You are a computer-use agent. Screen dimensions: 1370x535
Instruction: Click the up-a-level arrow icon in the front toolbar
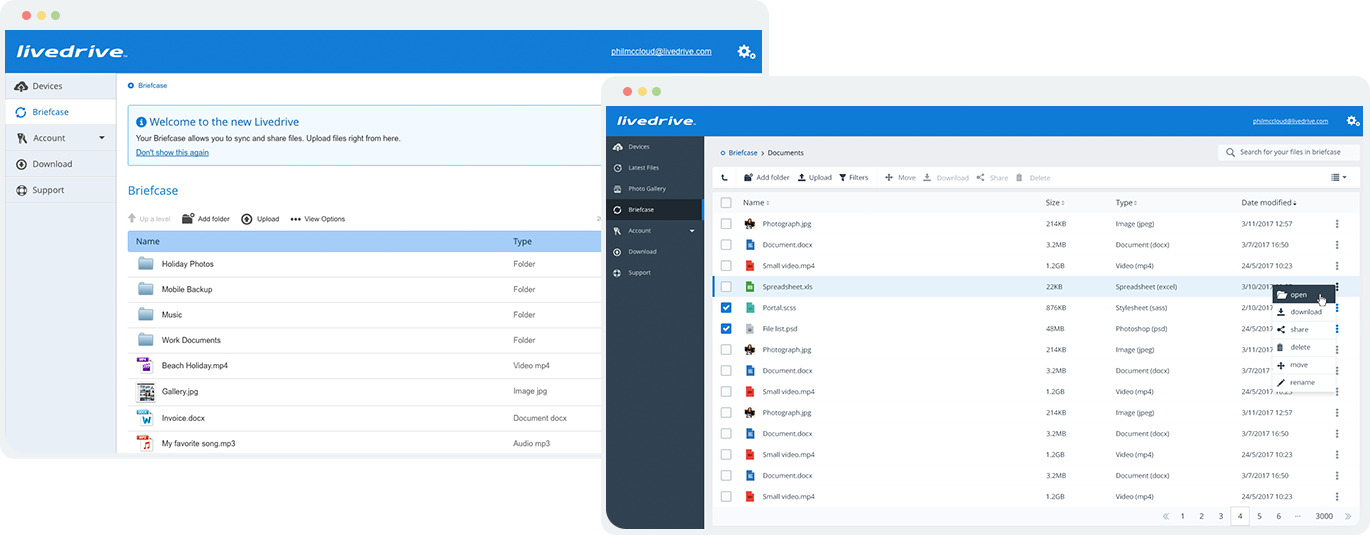[724, 178]
